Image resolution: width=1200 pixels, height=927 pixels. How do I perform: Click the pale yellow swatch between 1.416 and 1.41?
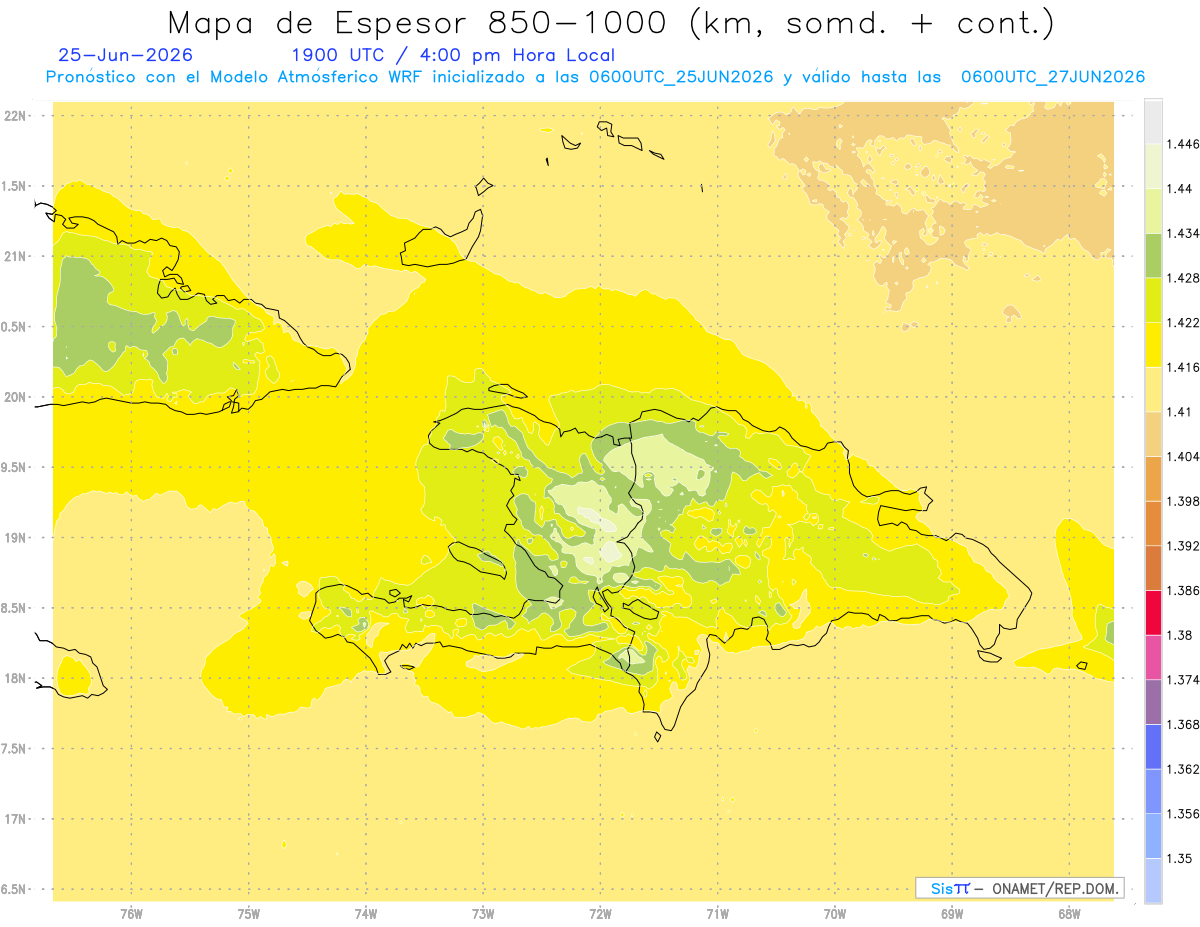click(x=1153, y=389)
